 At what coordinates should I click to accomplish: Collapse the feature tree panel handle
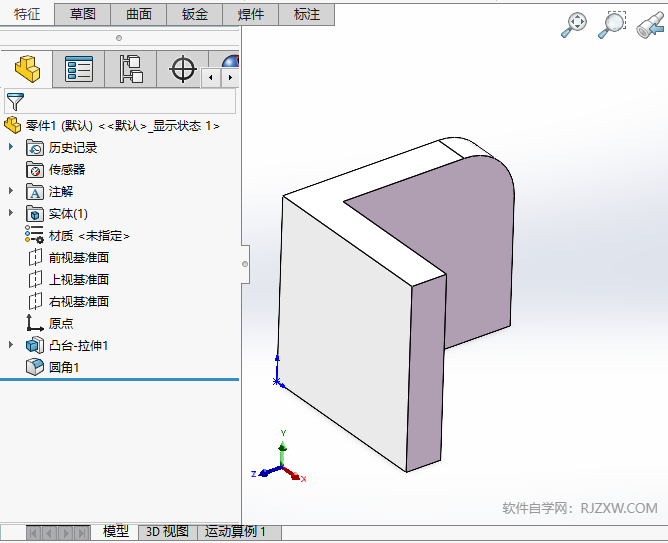[x=245, y=264]
